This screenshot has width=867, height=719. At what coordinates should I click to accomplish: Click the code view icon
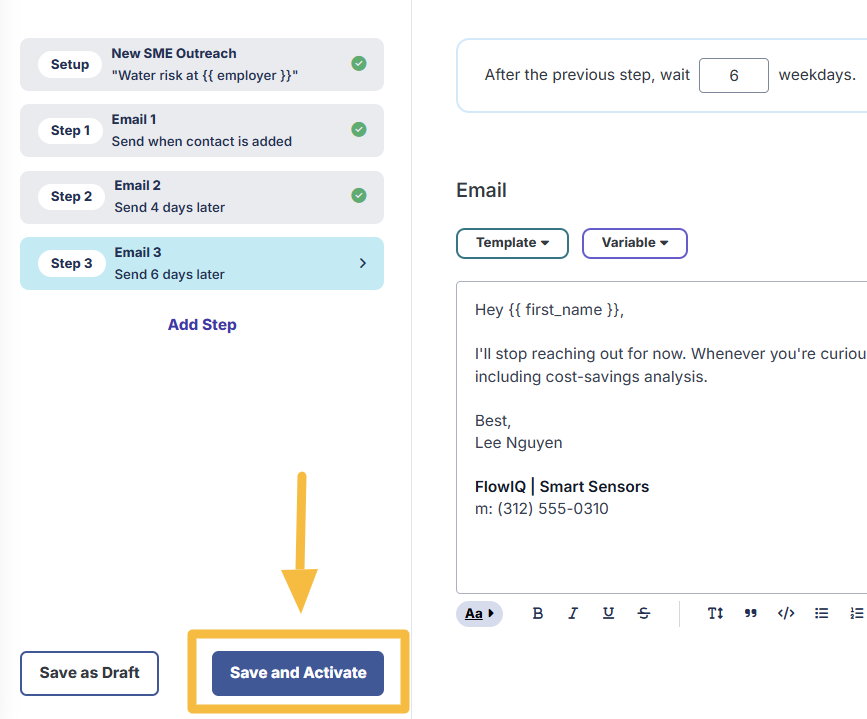pyautogui.click(x=786, y=613)
